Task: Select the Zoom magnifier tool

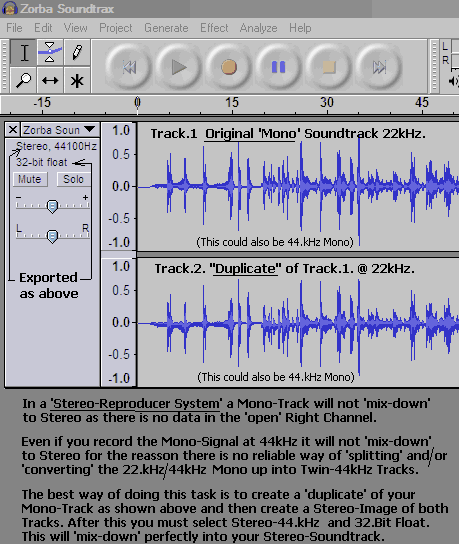Action: click(23, 80)
